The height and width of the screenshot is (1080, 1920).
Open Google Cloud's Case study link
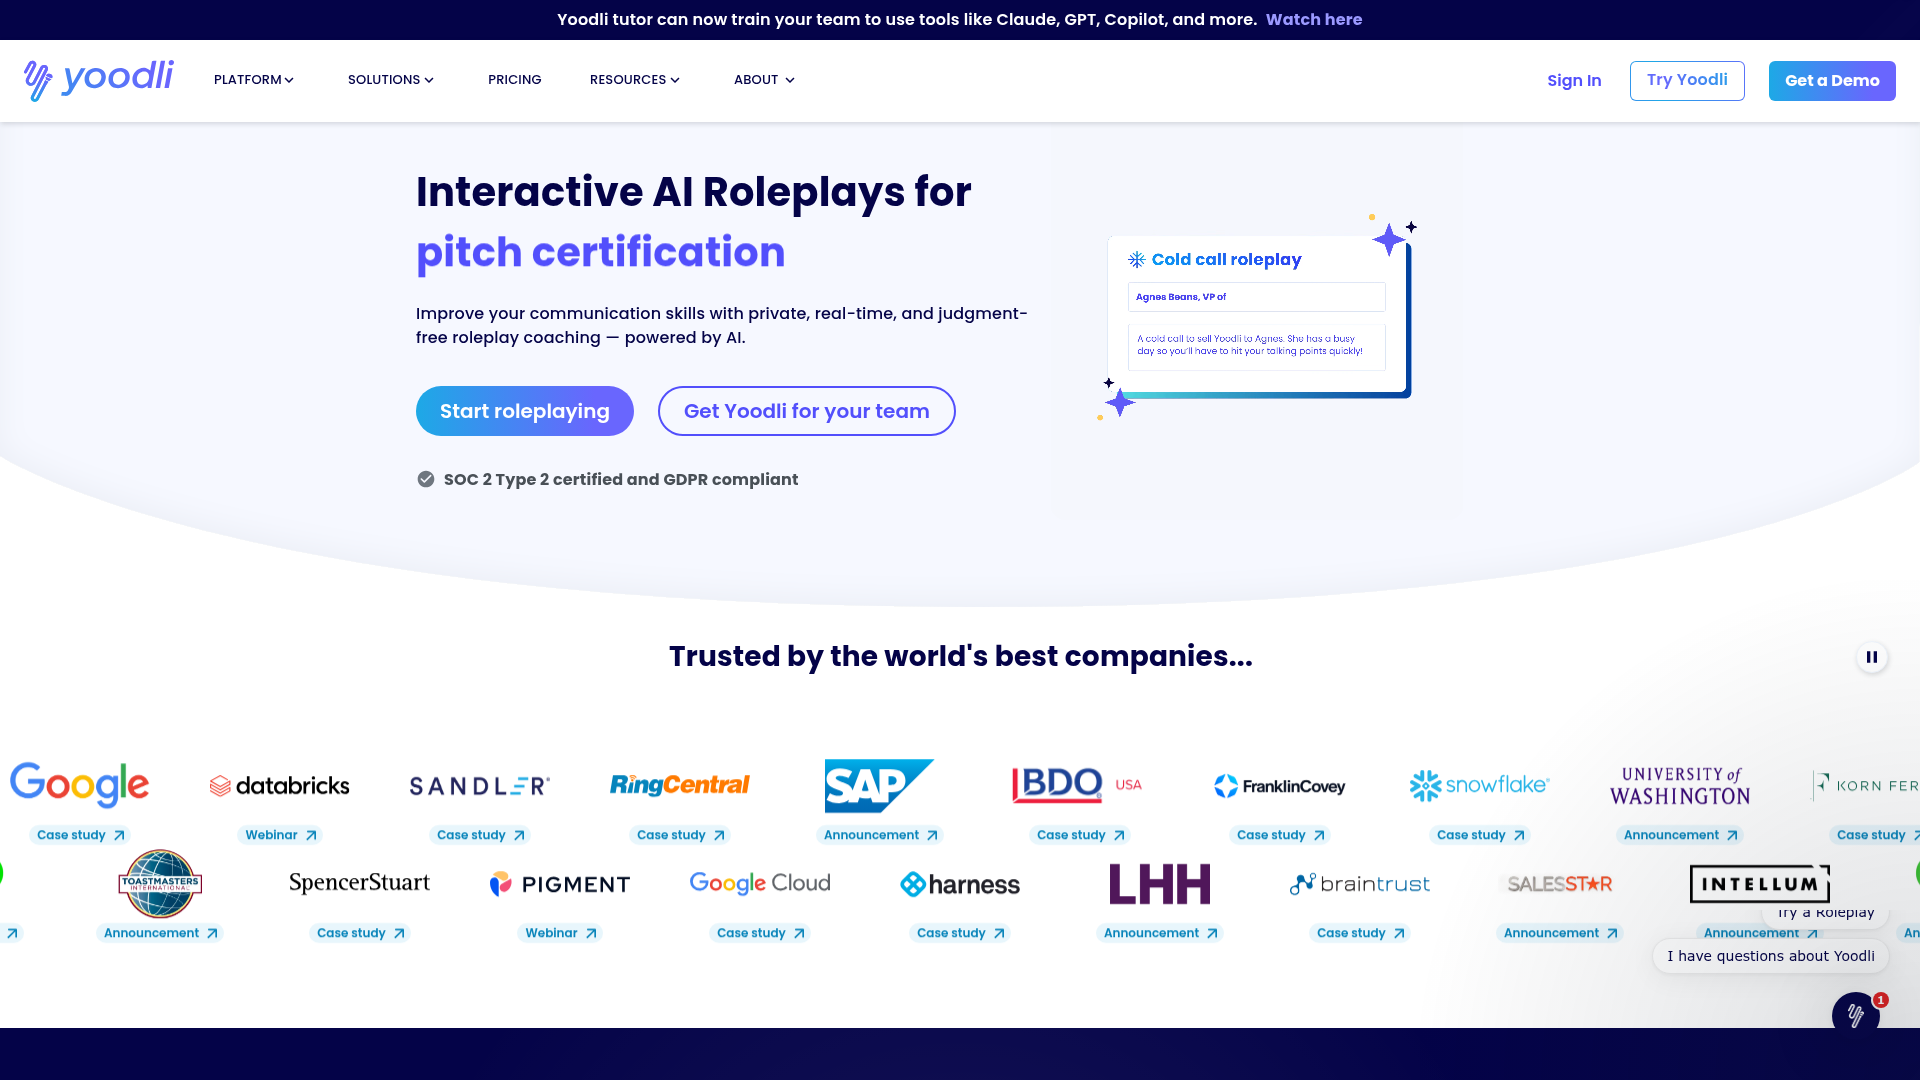760,933
